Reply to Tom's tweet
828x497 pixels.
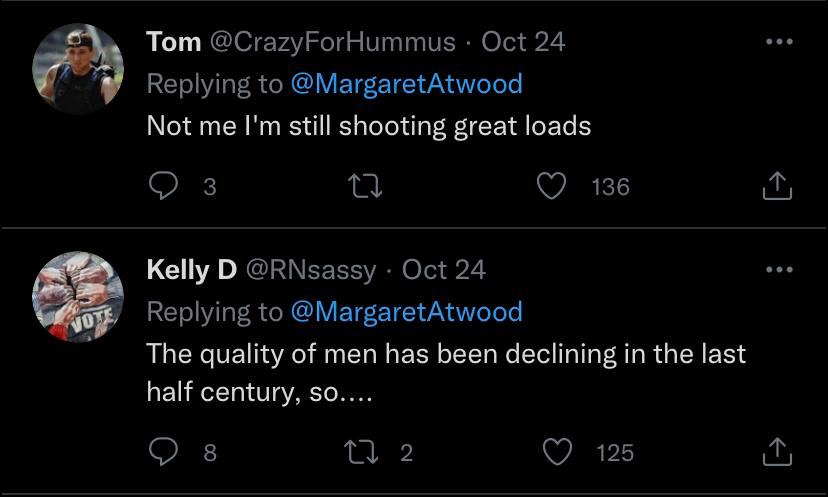pyautogui.click(x=162, y=186)
